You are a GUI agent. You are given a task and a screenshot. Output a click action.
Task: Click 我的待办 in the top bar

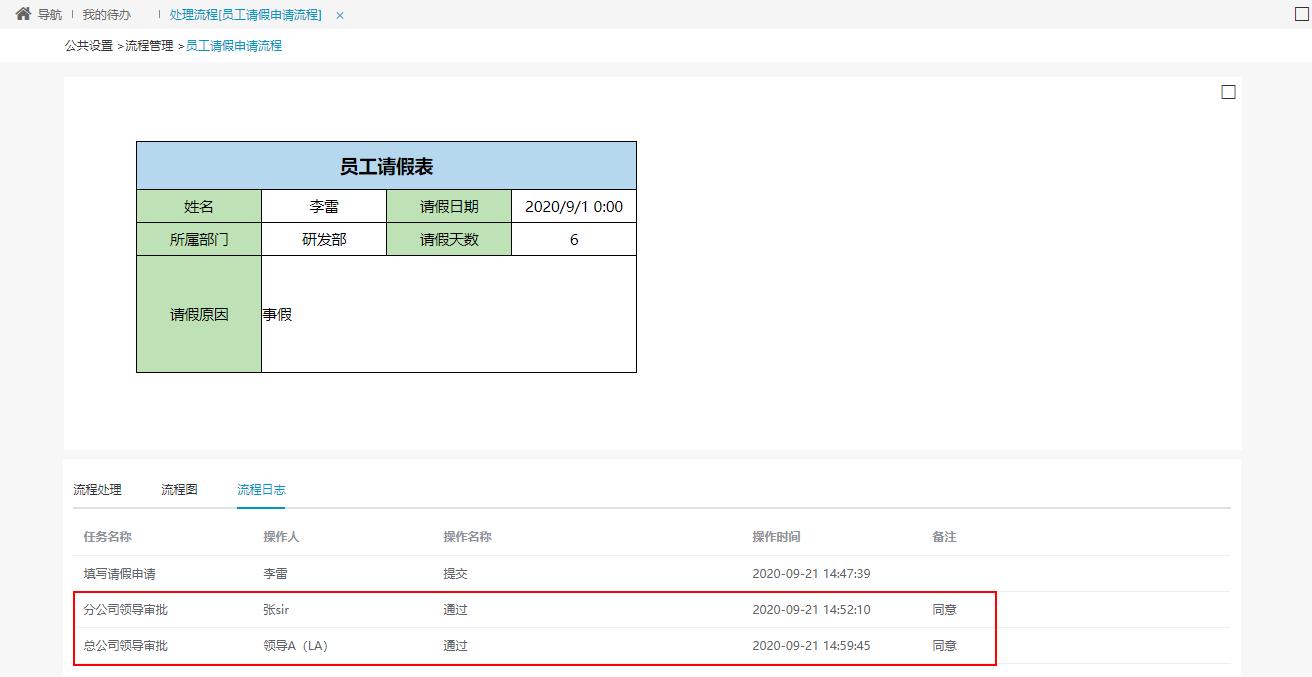[105, 14]
